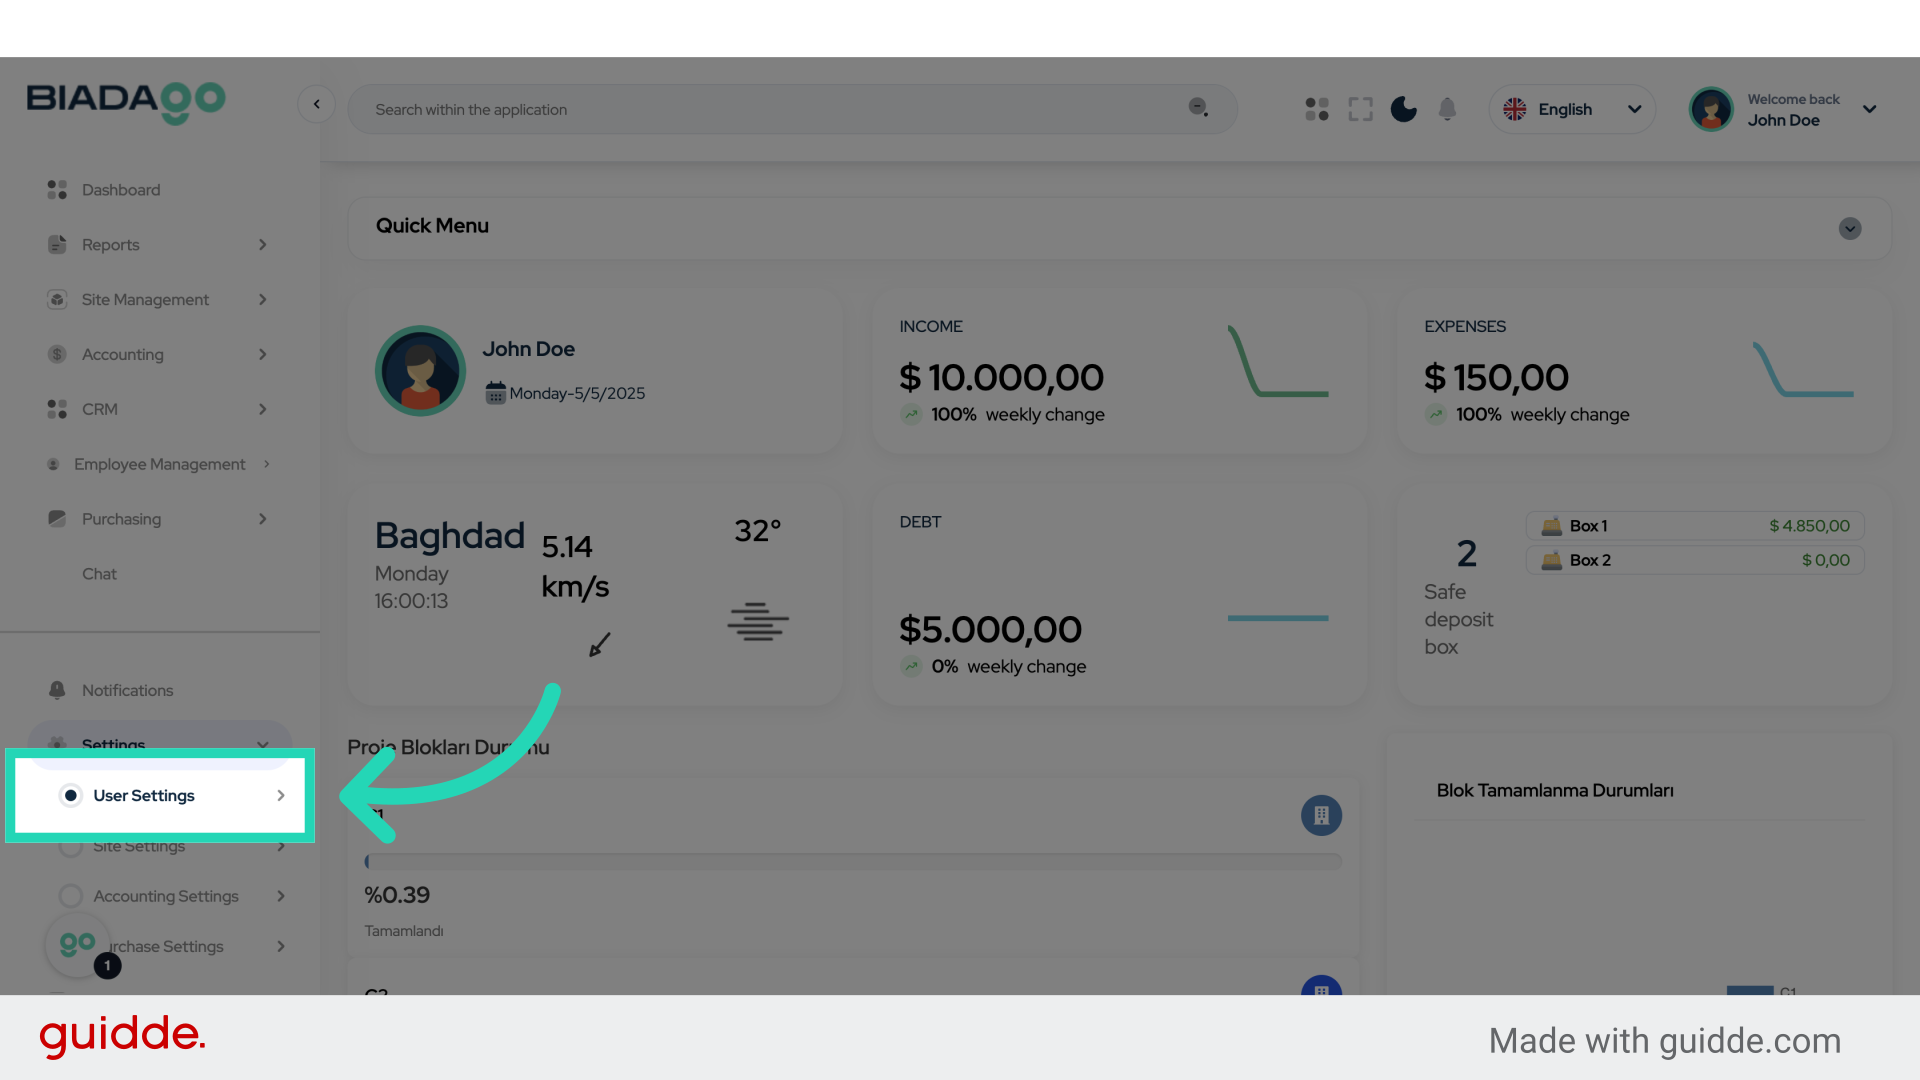Click the building icon on block C1
The width and height of the screenshot is (1920, 1080).
pos(1321,815)
